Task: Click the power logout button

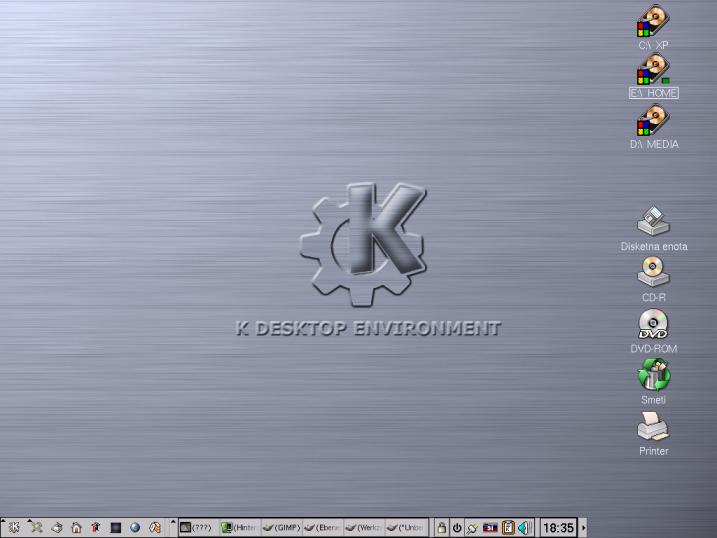Action: click(457, 528)
